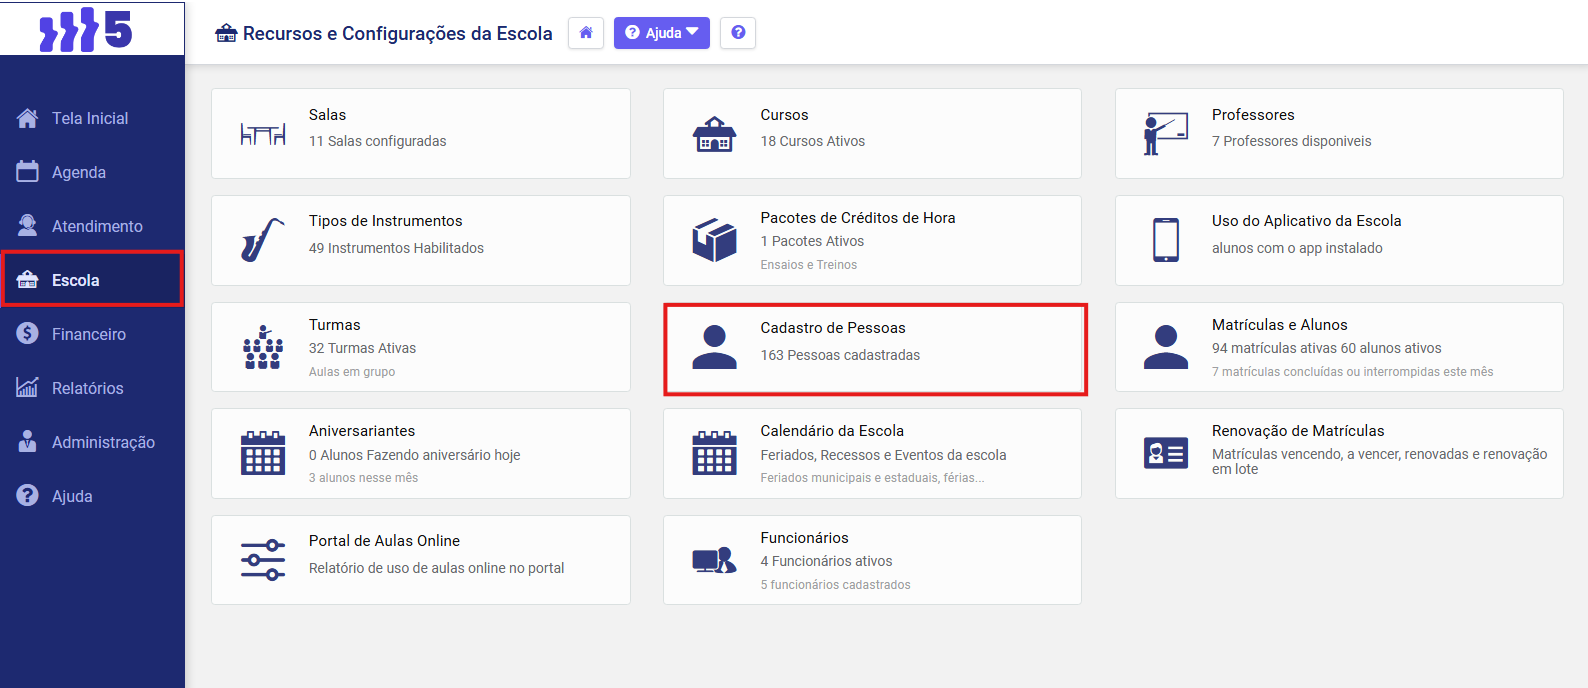Open Tela Inicial in the sidebar
Screen dimensions: 1588x688
[x=90, y=118]
